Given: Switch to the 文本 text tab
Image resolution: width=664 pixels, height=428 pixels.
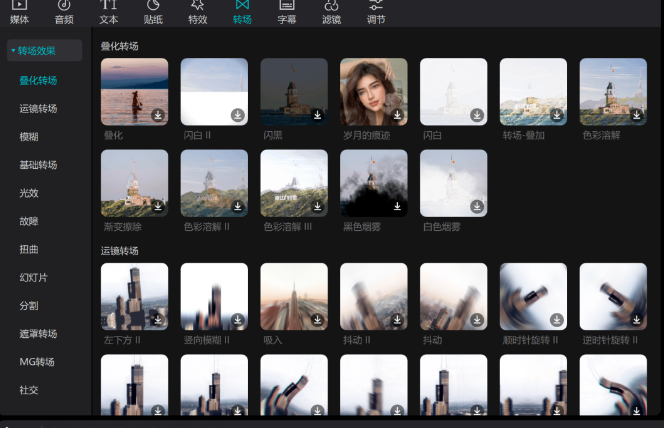Looking at the screenshot, I should pos(109,18).
